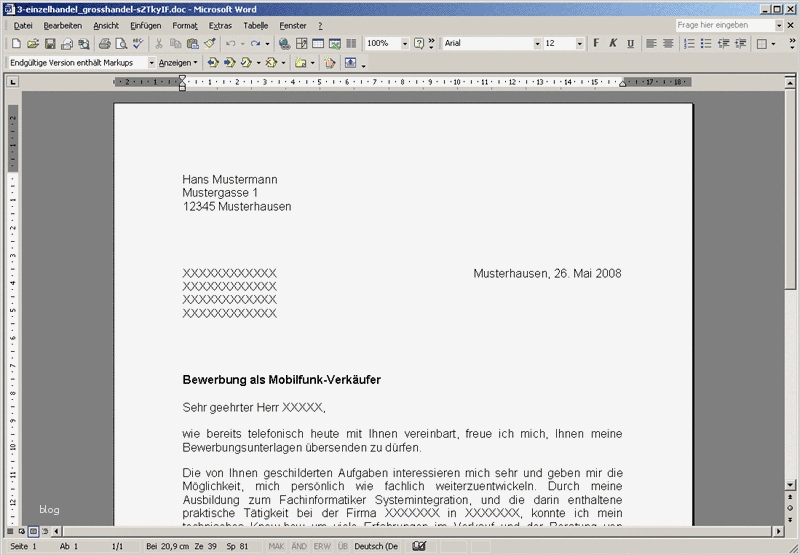The width and height of the screenshot is (800, 555).
Task: Insert a new comment
Action: pos(301,63)
